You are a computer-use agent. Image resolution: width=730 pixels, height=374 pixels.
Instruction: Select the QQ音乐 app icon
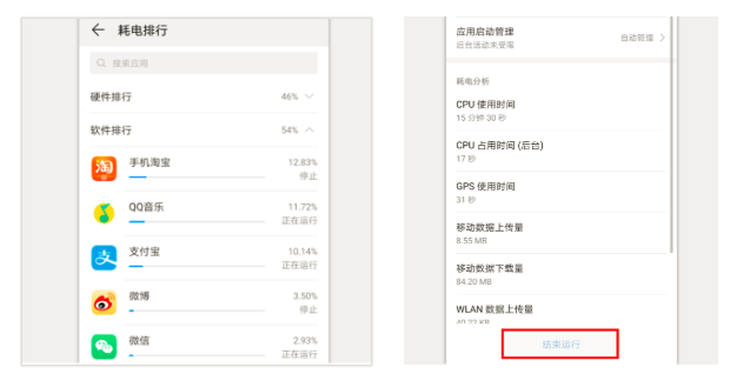(104, 213)
